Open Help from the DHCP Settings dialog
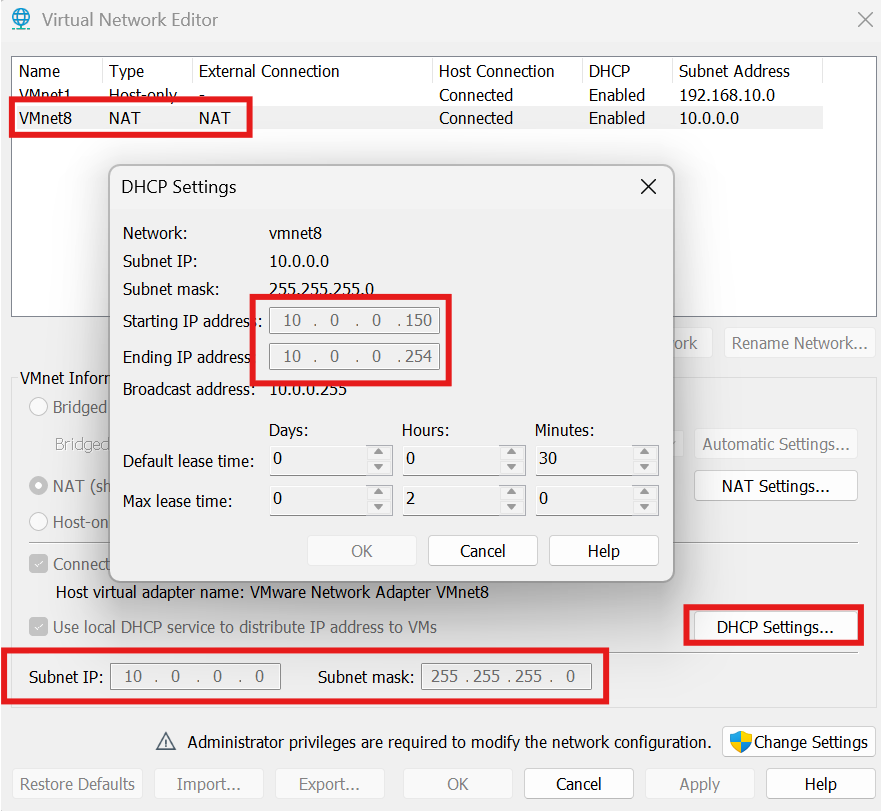This screenshot has height=811, width=881. (603, 551)
